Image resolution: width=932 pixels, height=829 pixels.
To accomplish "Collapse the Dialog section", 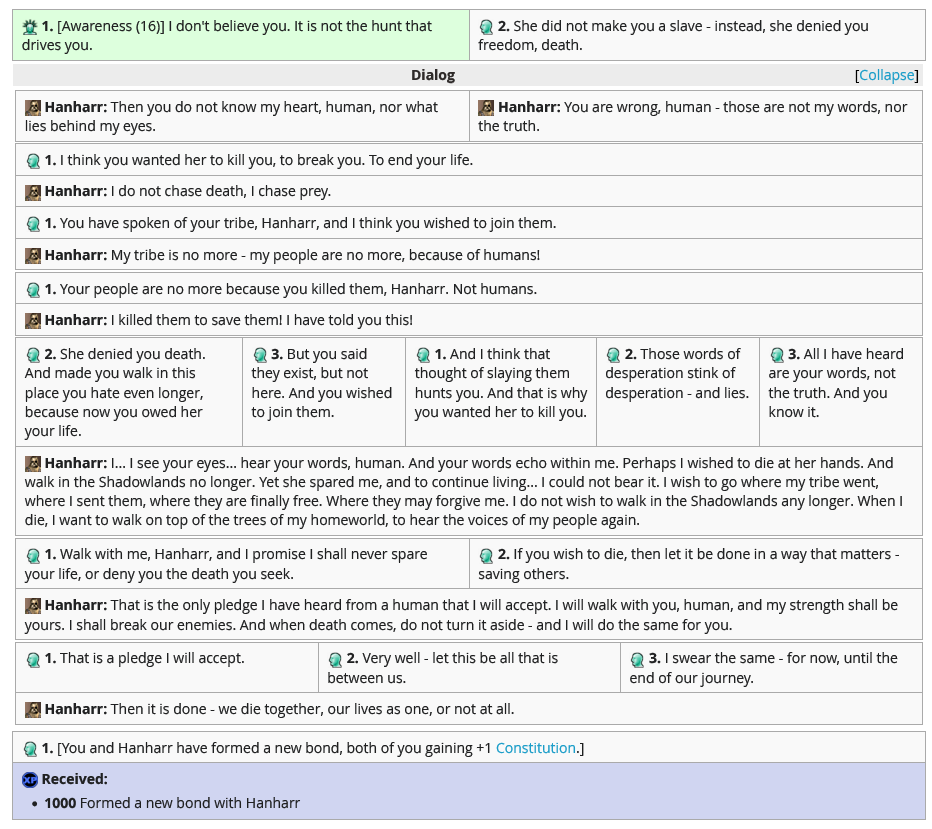I will point(886,75).
